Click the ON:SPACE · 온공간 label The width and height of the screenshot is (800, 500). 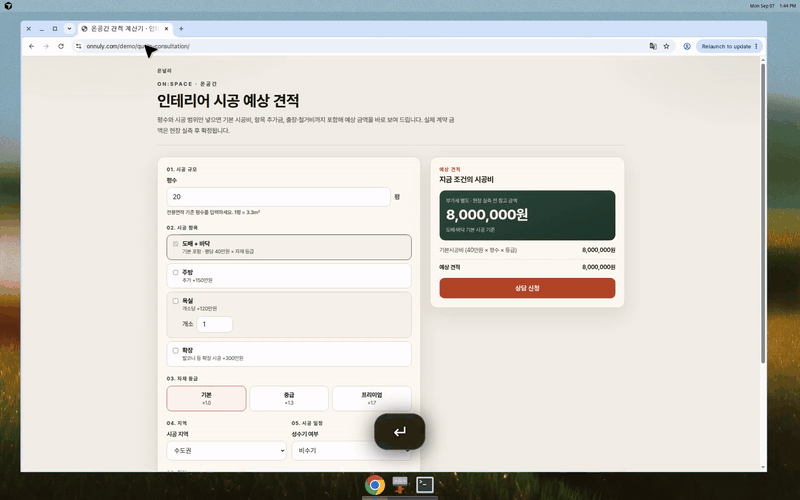point(187,84)
